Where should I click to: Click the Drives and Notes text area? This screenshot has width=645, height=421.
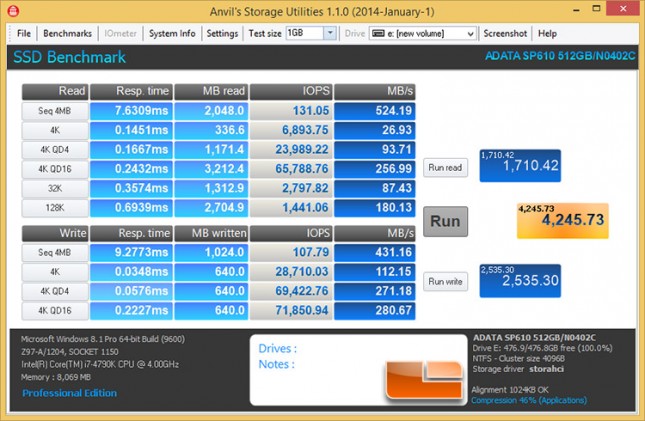pos(358,370)
